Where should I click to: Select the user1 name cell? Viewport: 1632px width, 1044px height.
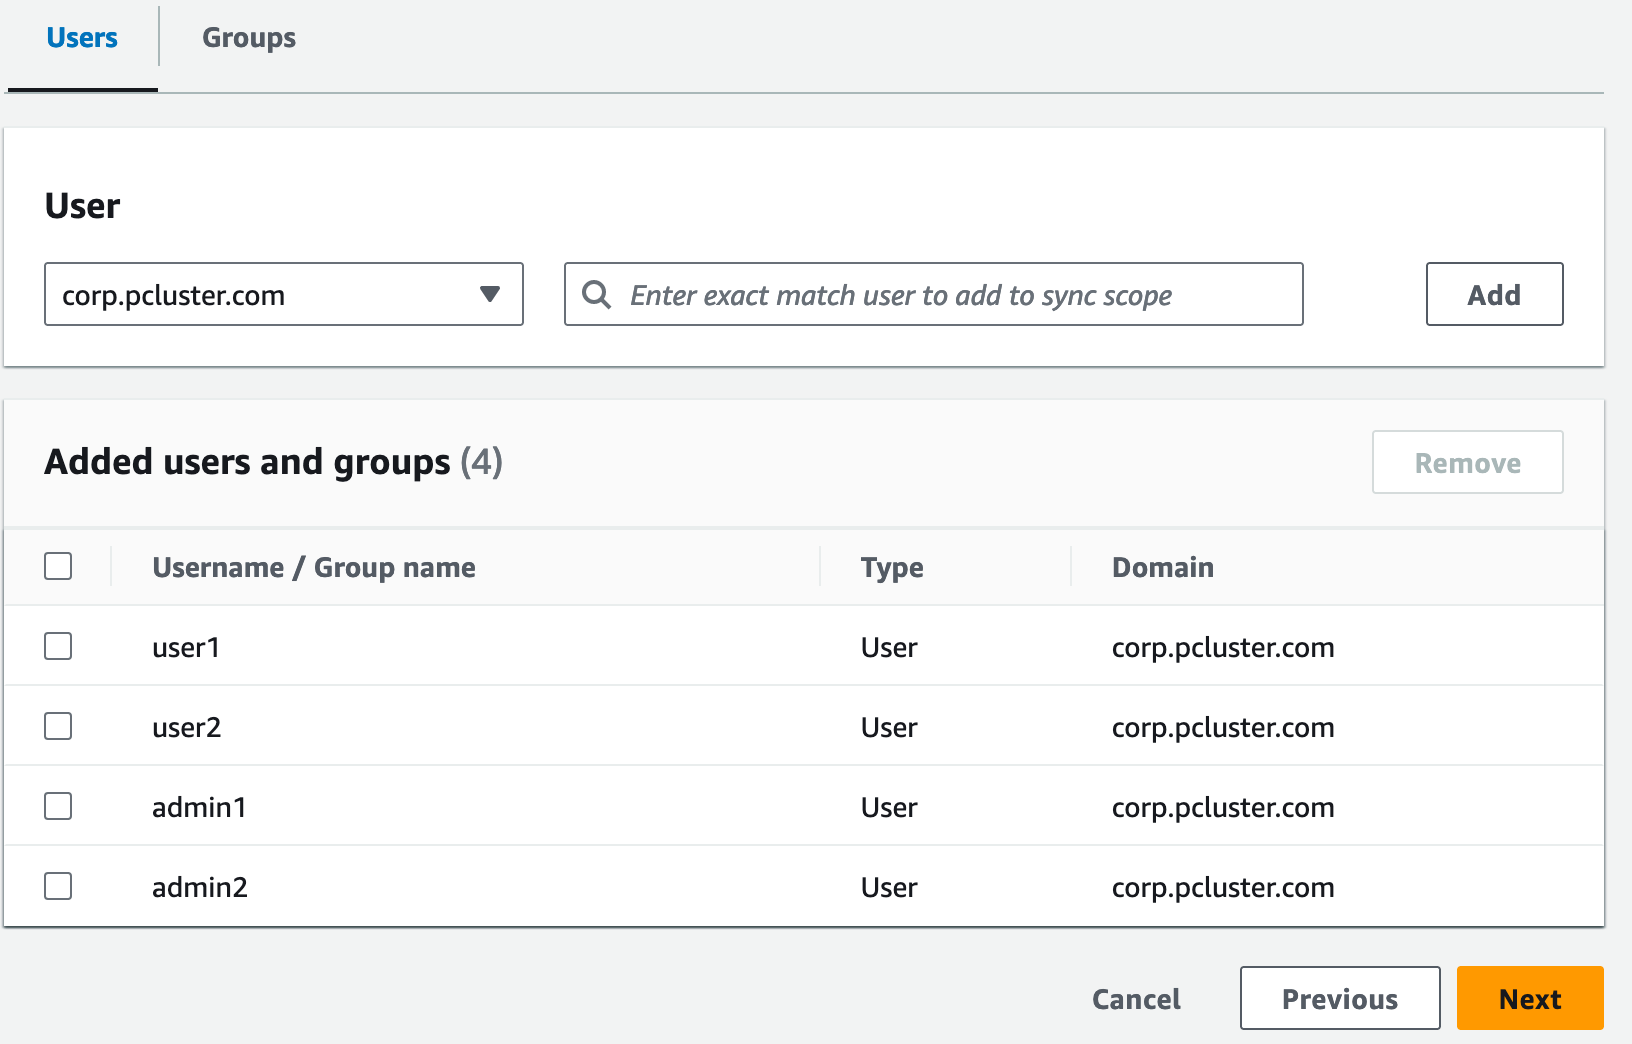click(x=186, y=647)
